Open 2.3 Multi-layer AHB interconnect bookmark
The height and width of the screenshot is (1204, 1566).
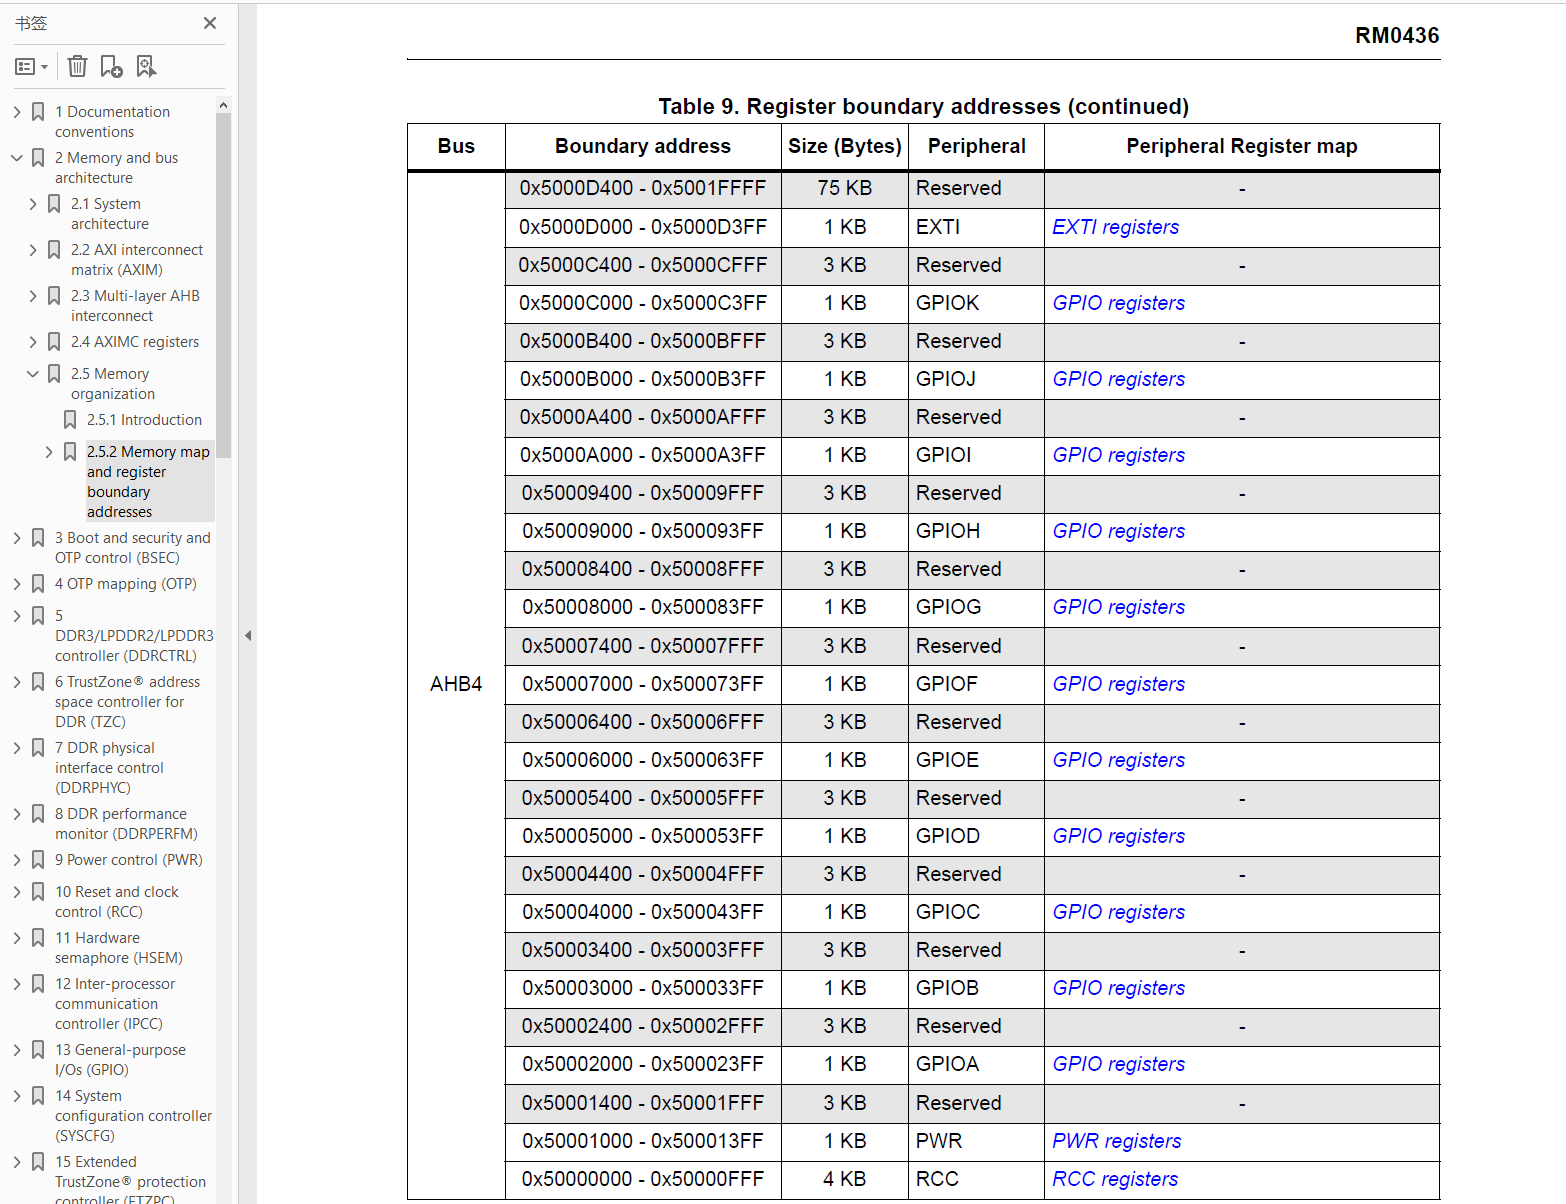point(135,306)
